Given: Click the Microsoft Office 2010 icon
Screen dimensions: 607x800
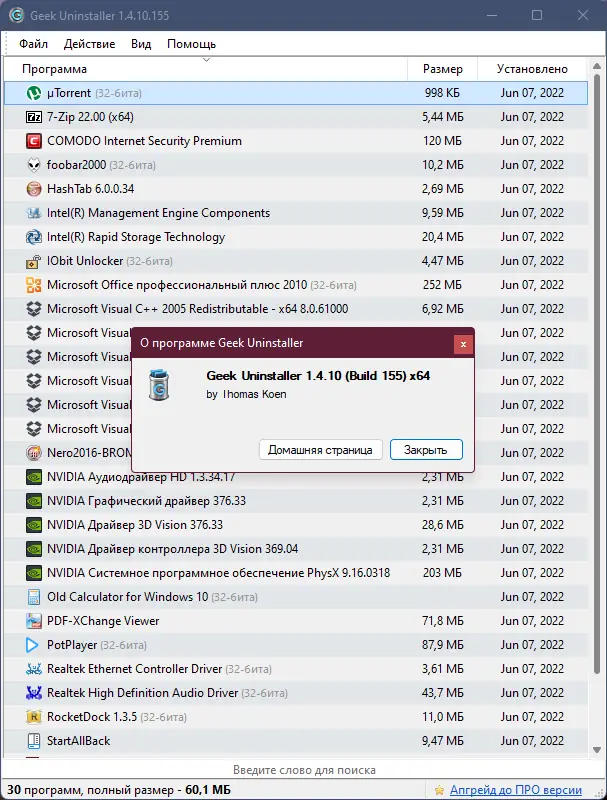Looking at the screenshot, I should click(34, 285).
